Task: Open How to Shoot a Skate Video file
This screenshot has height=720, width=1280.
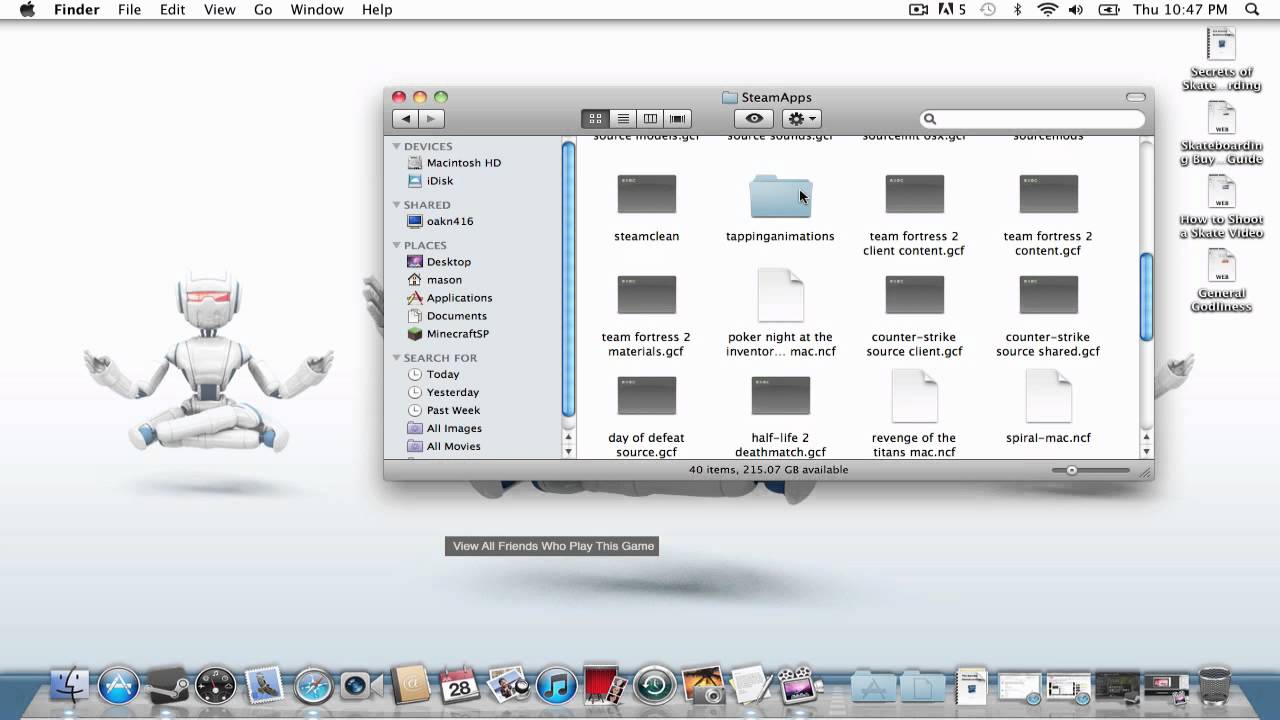Action: point(1221,208)
